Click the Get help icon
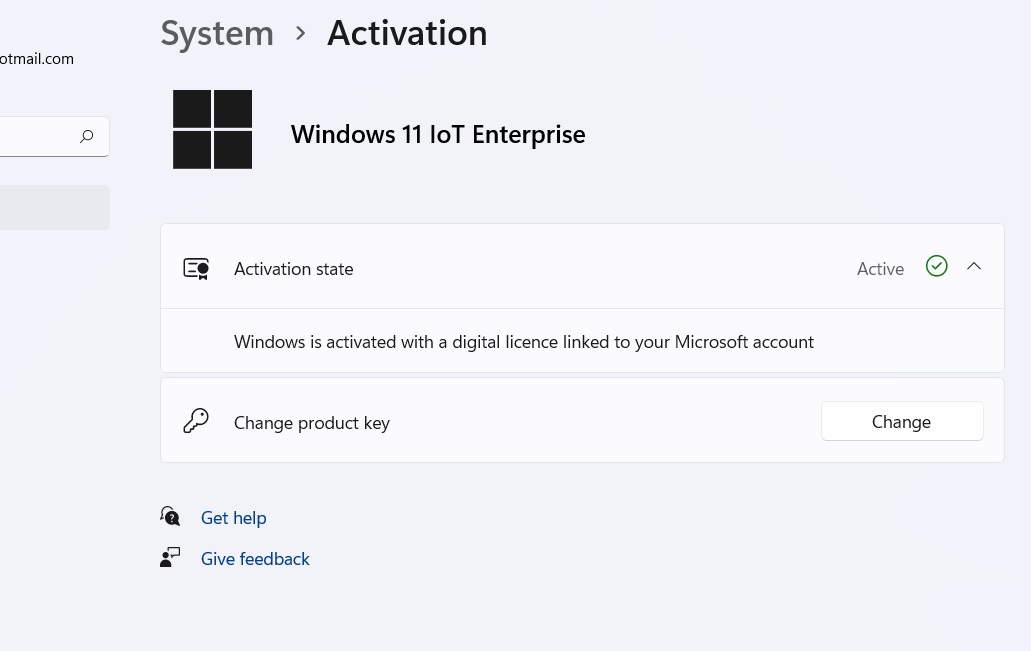Image resolution: width=1031 pixels, height=651 pixels. (x=170, y=517)
